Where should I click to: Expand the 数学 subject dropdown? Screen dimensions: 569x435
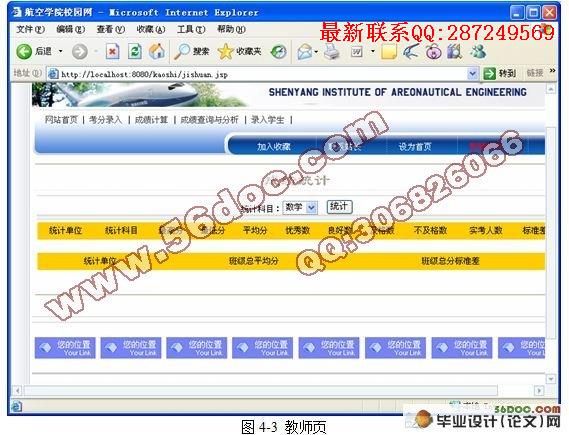pyautogui.click(x=311, y=208)
